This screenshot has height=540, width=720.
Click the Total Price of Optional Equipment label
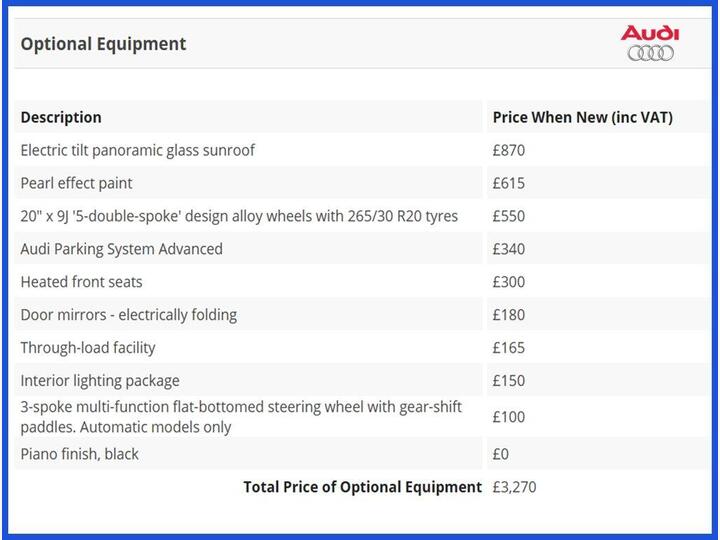(362, 487)
